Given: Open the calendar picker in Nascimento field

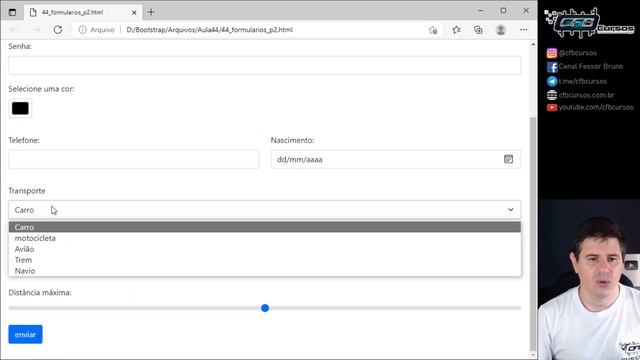Looking at the screenshot, I should click(508, 159).
